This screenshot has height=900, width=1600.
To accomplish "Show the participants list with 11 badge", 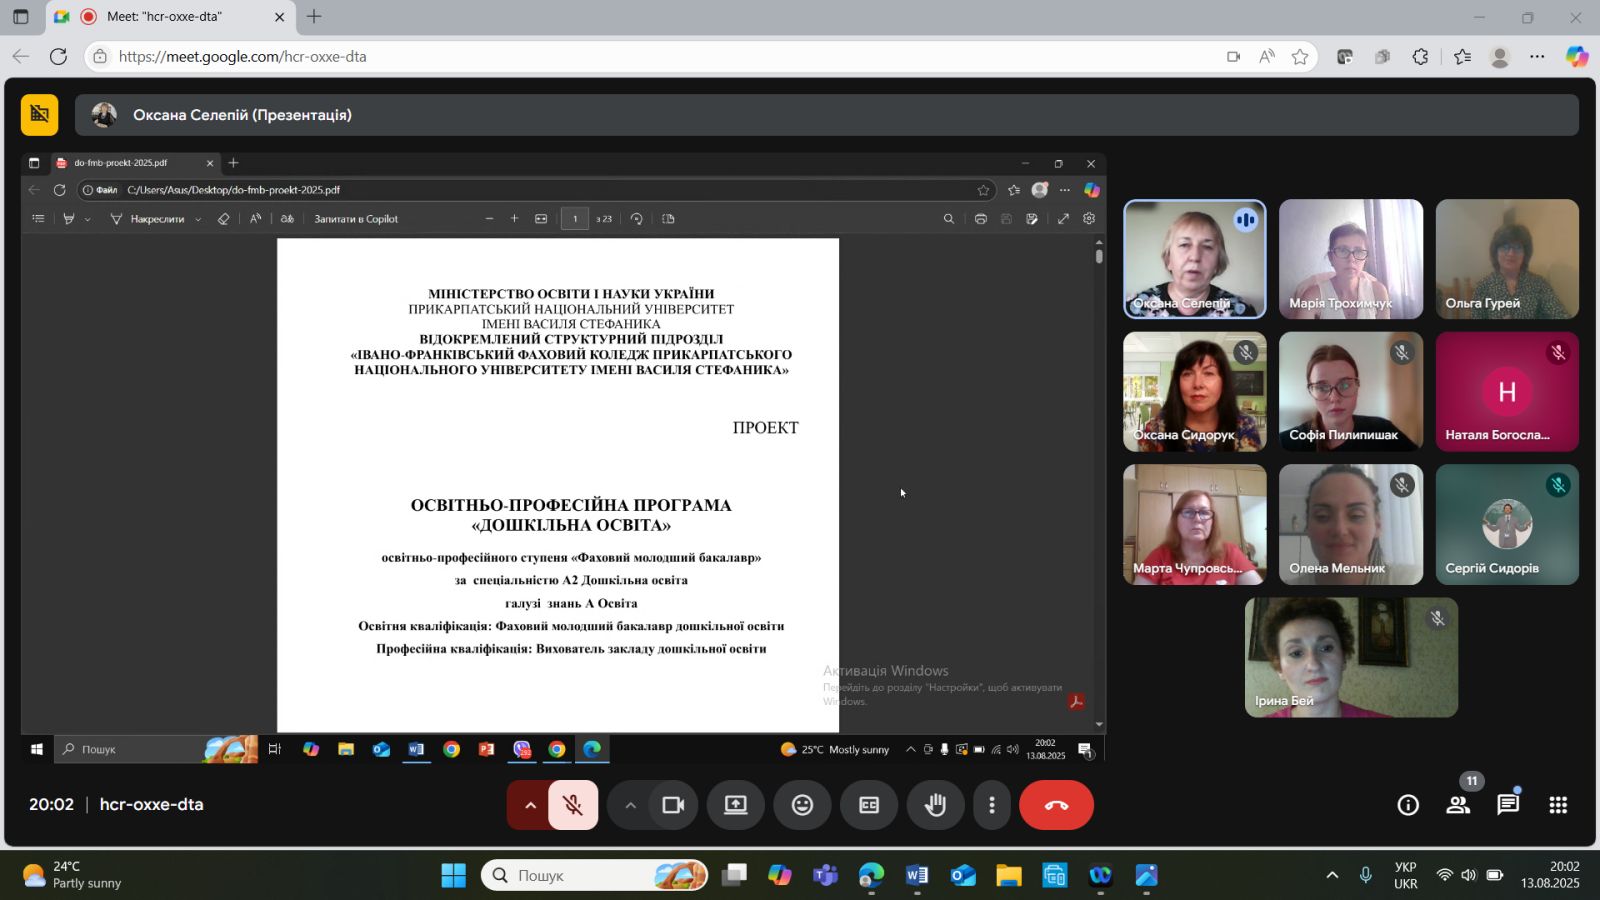I will [x=1458, y=805].
